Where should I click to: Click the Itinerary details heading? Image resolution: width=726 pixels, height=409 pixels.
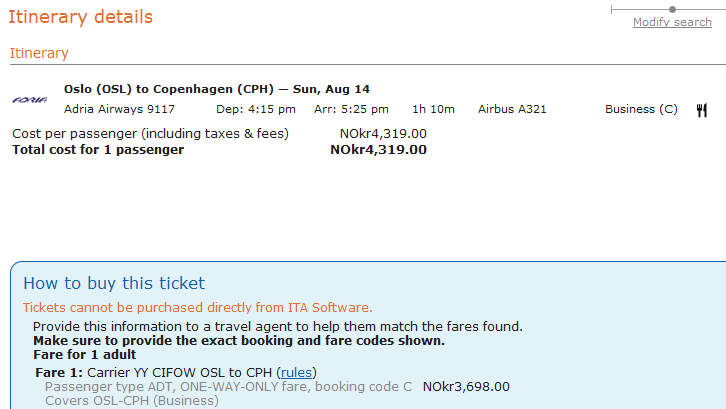coord(81,17)
